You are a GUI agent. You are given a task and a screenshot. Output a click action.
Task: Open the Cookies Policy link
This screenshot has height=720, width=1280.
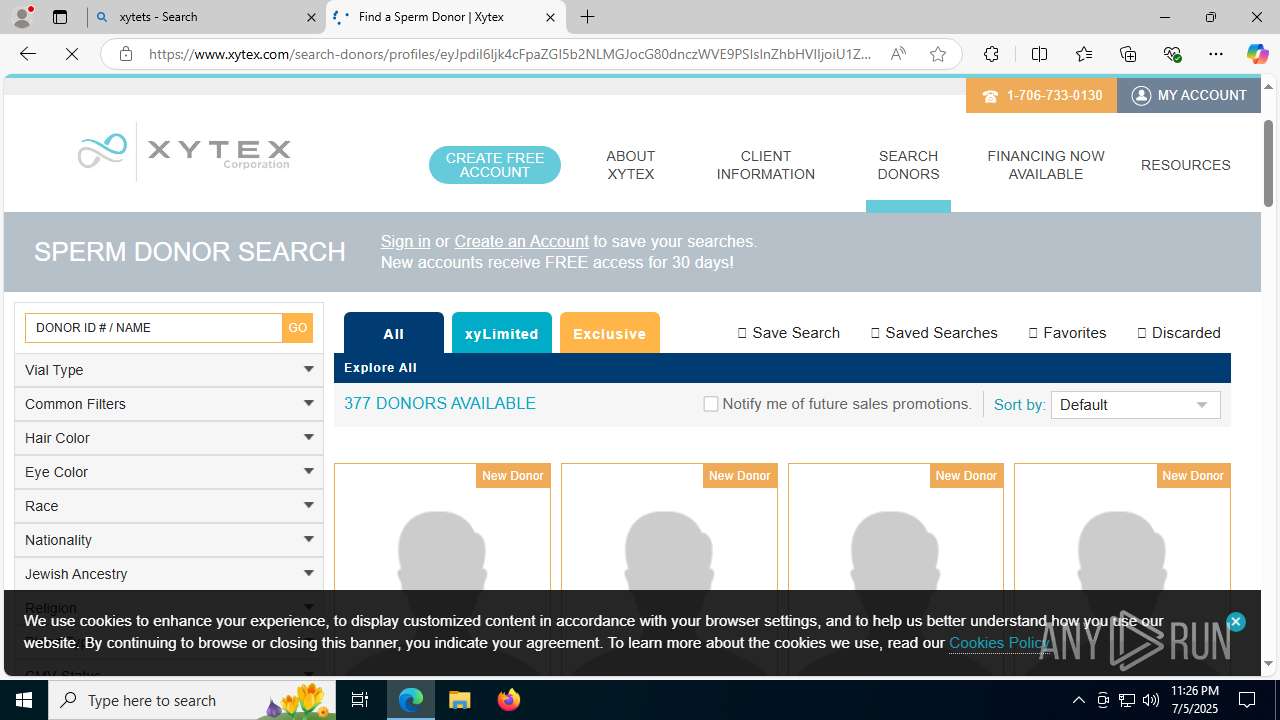[x=1000, y=643]
